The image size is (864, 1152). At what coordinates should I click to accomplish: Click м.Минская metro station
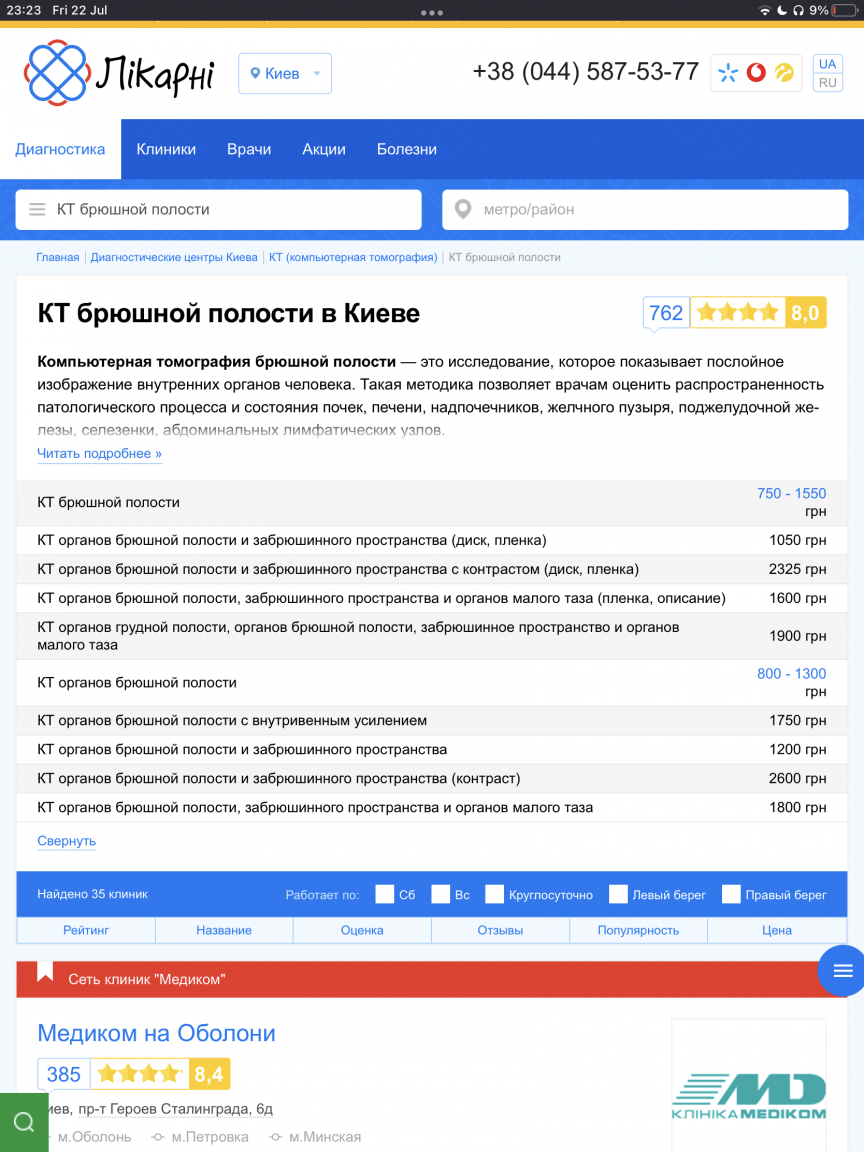325,1137
